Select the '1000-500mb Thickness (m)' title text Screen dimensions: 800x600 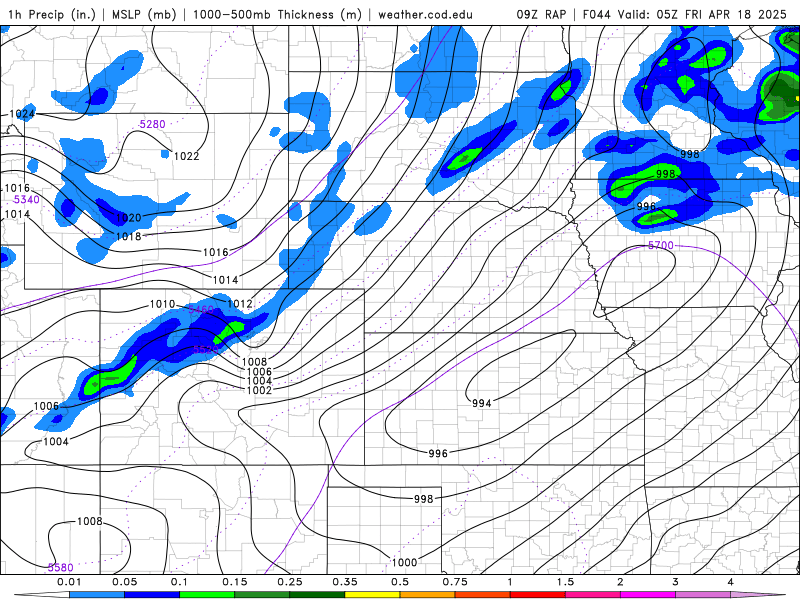(277, 14)
